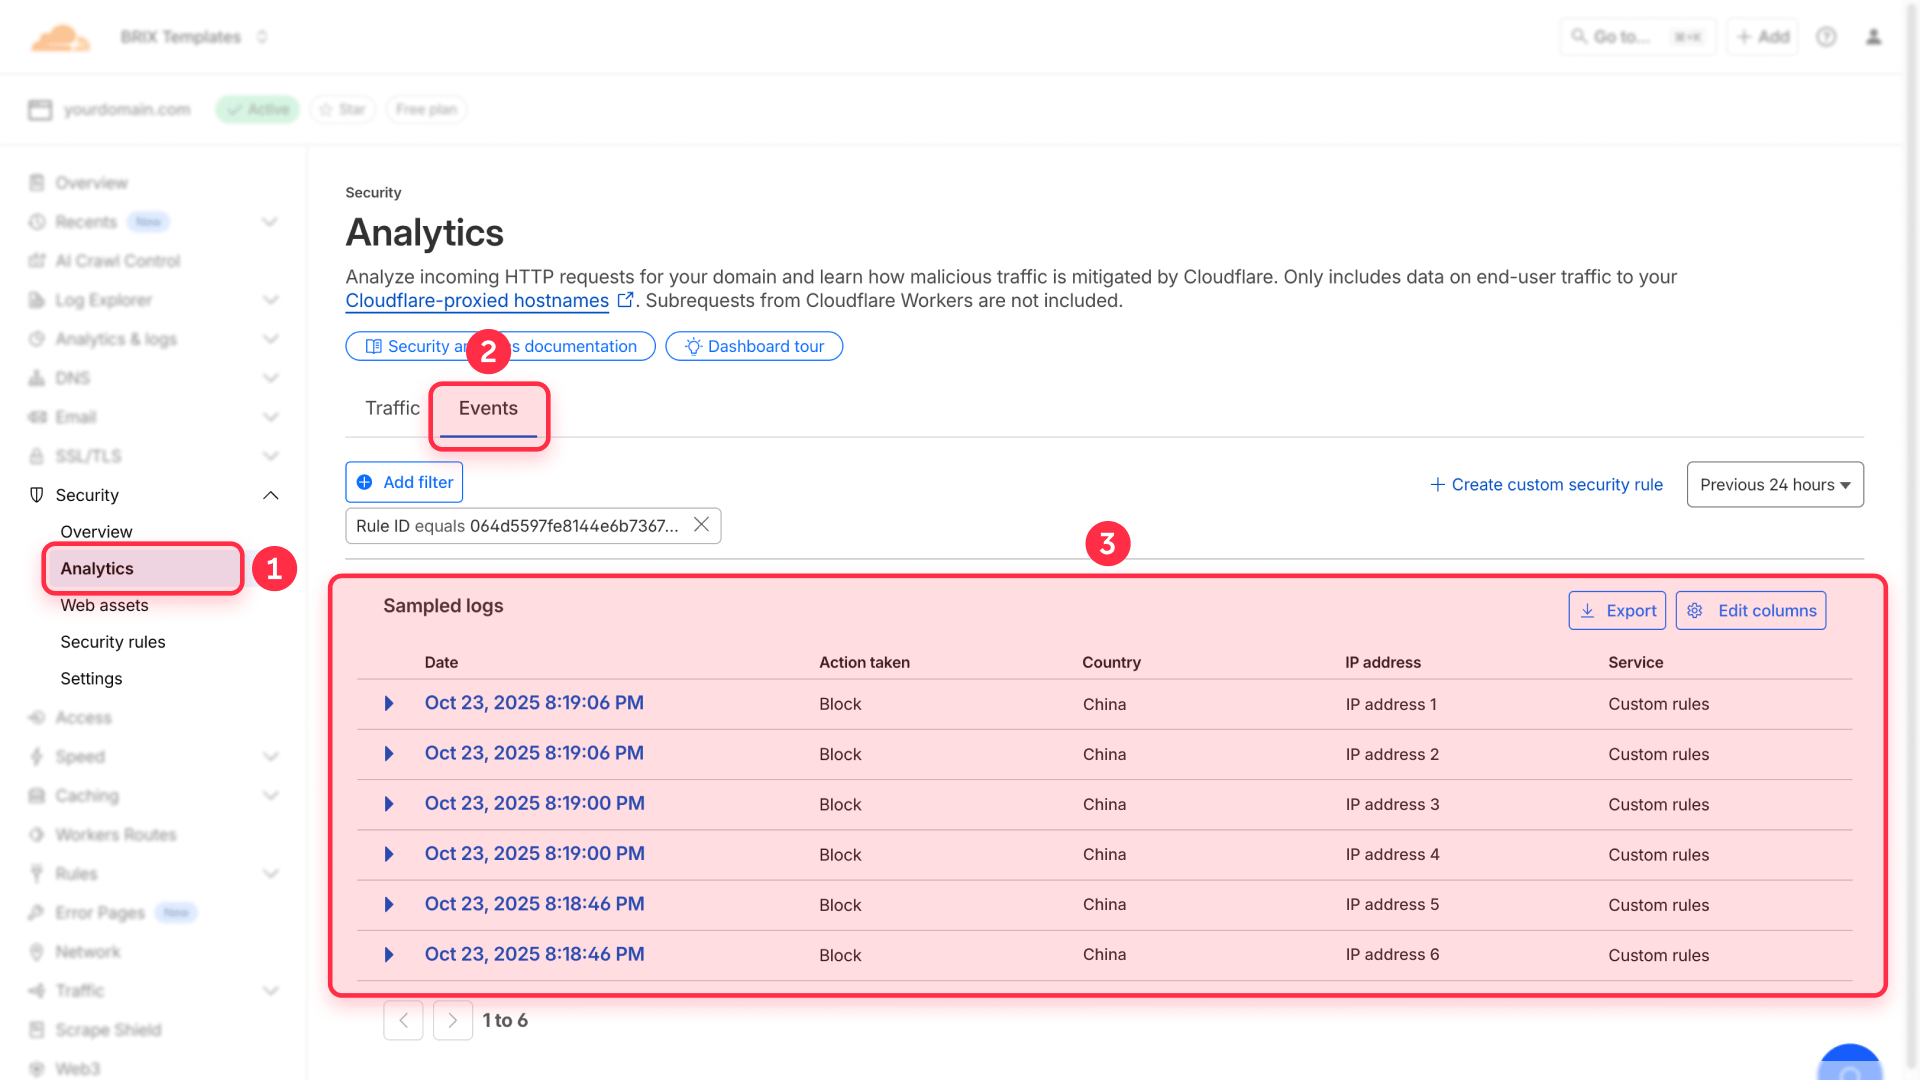Viewport: 1920px width, 1080px height.
Task: Open the Cloudflare-proxied hostnames link
Action: click(x=477, y=300)
